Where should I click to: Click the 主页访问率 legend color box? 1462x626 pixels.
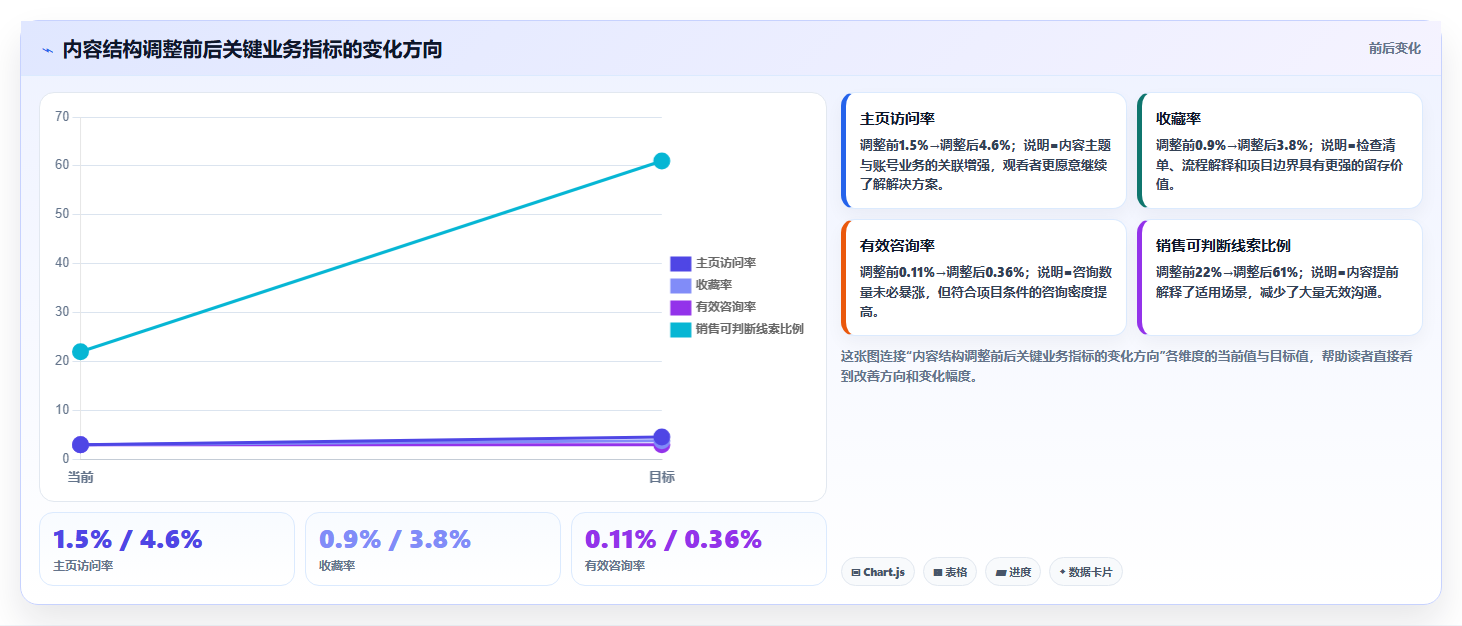pyautogui.click(x=680, y=263)
